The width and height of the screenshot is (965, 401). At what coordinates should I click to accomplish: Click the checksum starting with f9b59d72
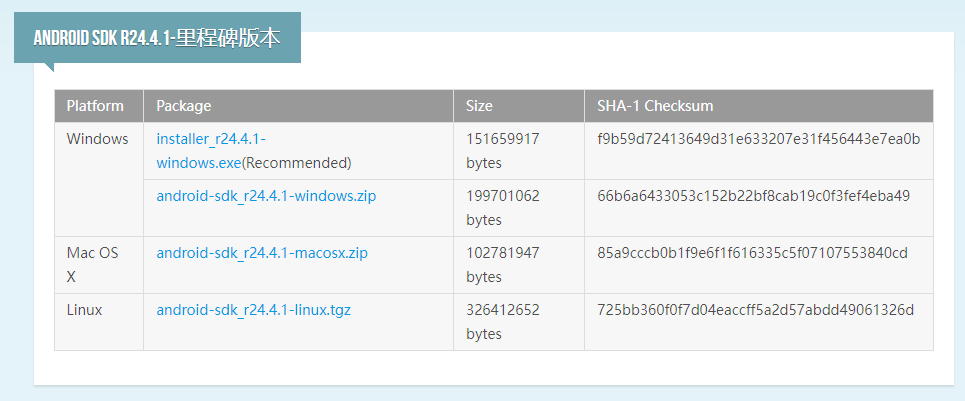[758, 139]
